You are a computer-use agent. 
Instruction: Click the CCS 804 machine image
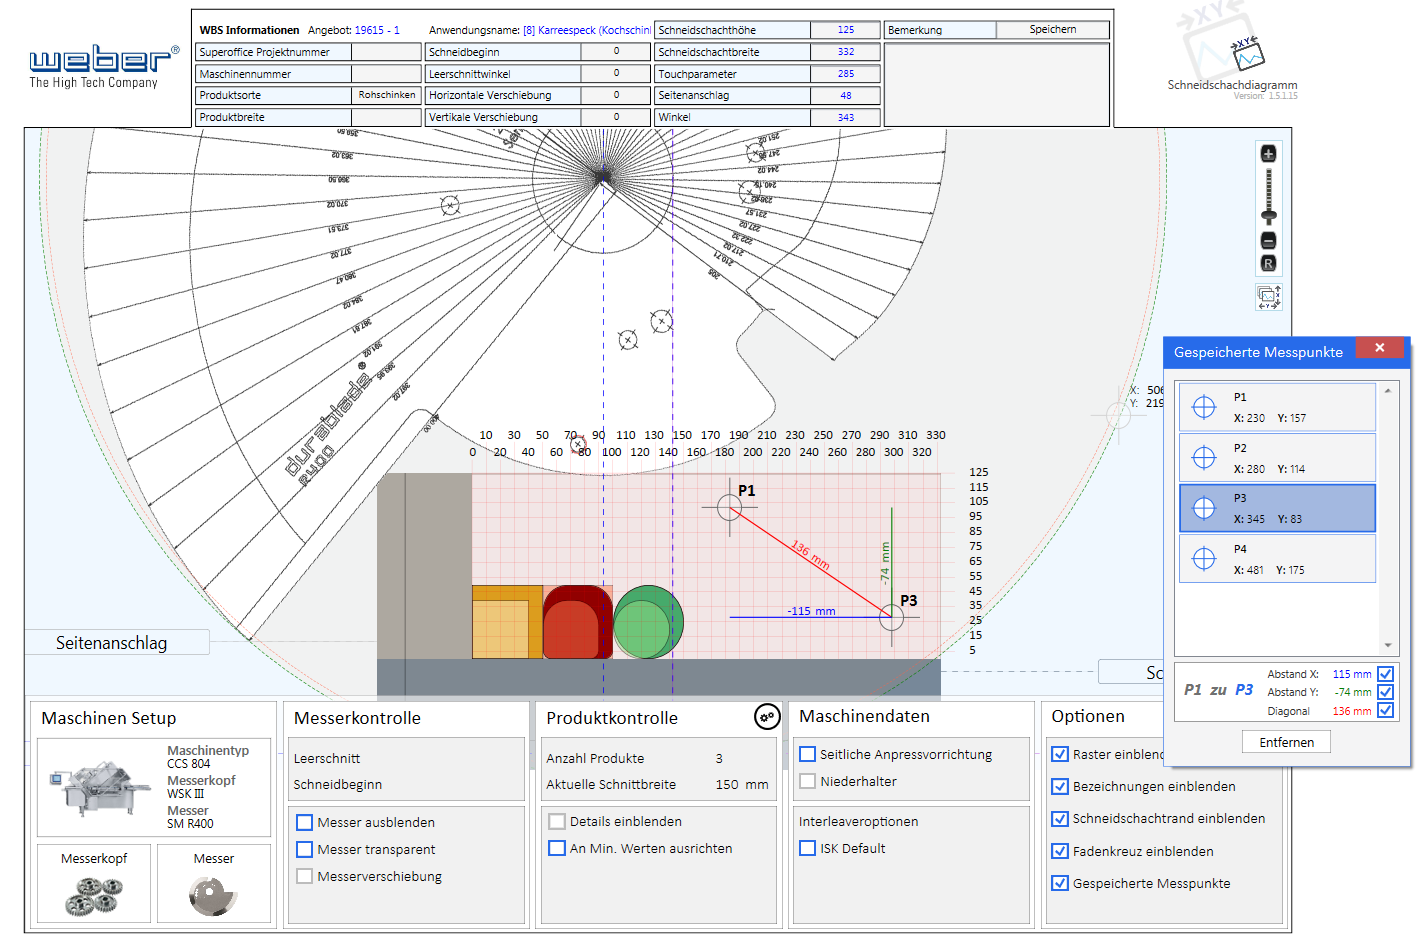coord(100,788)
